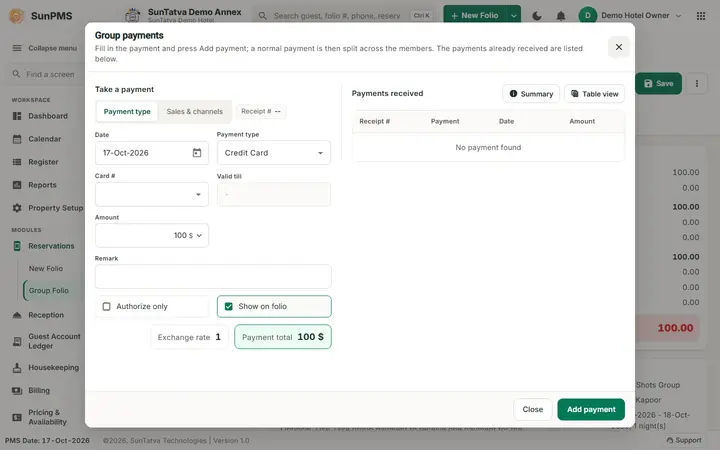Click the + New Folio button
Screen dimensions: 720x450
(475, 16)
